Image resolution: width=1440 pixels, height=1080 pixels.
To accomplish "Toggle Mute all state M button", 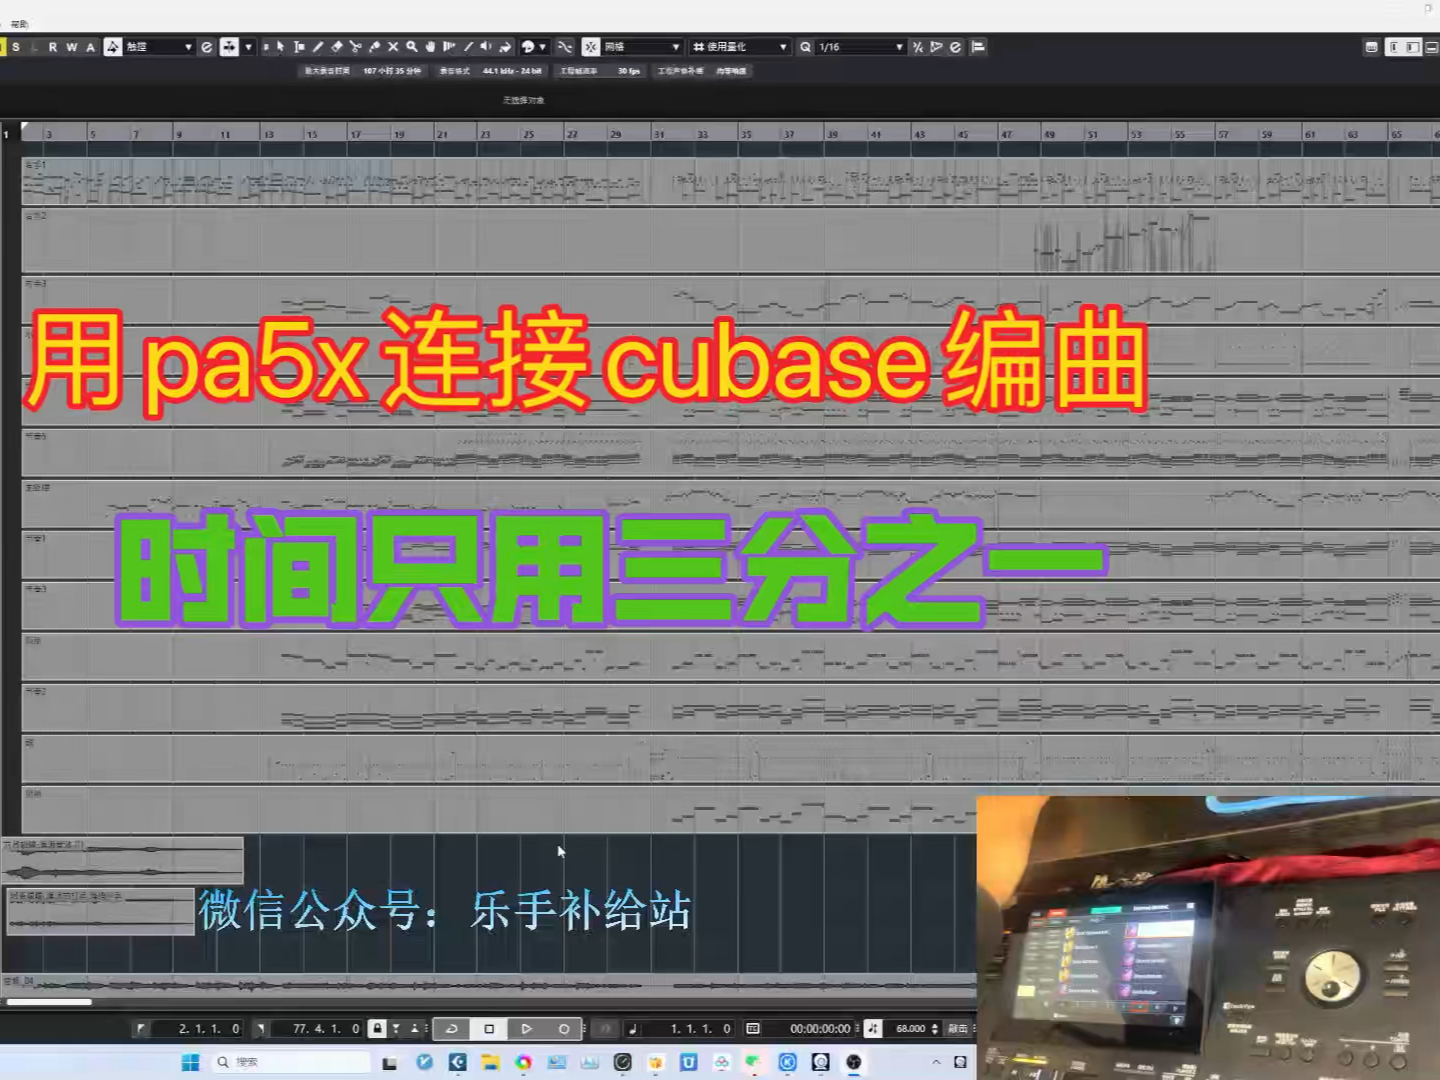I will [x=3, y=47].
